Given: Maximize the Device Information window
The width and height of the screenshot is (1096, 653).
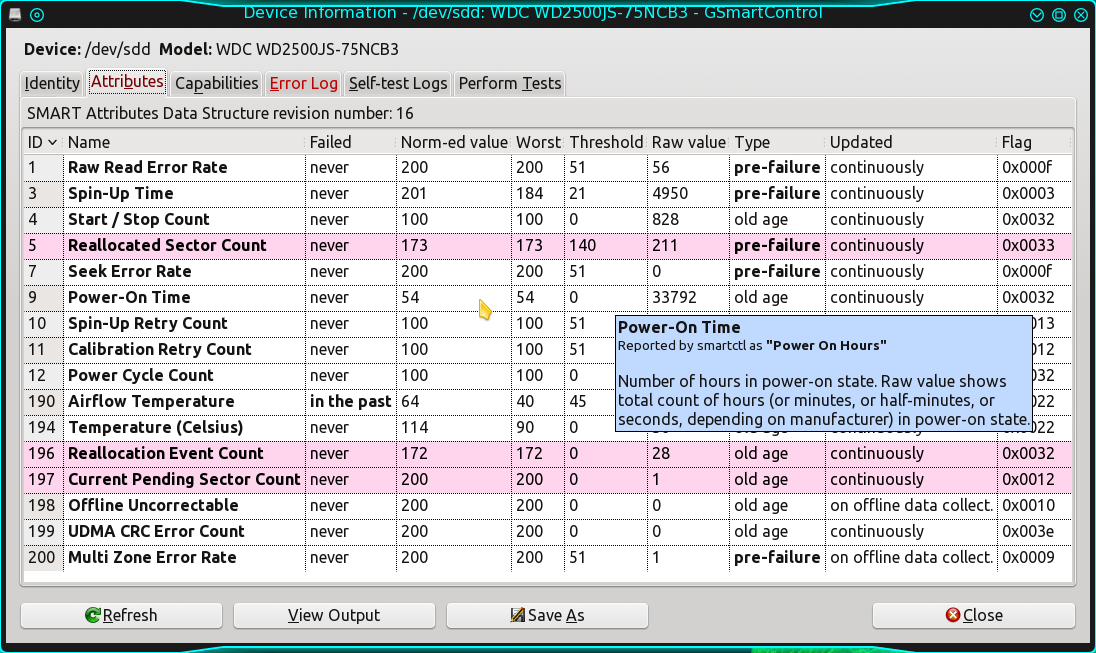Looking at the screenshot, I should (1059, 15).
